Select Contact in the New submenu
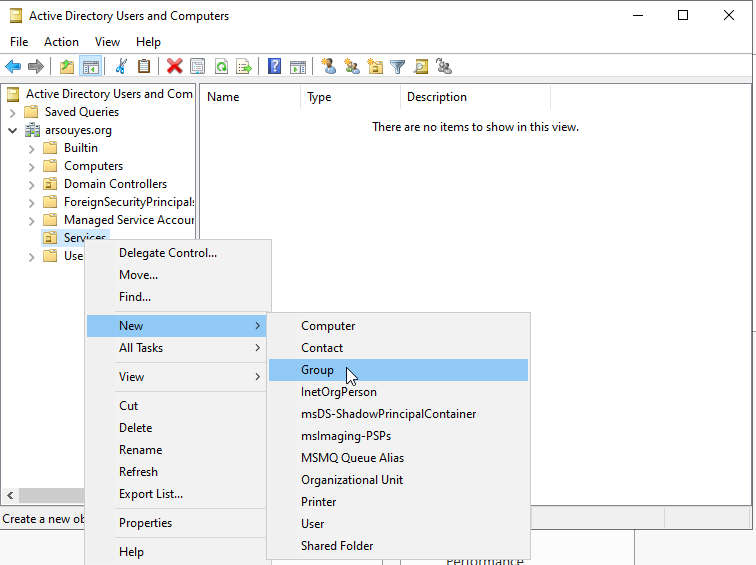 click(398, 348)
